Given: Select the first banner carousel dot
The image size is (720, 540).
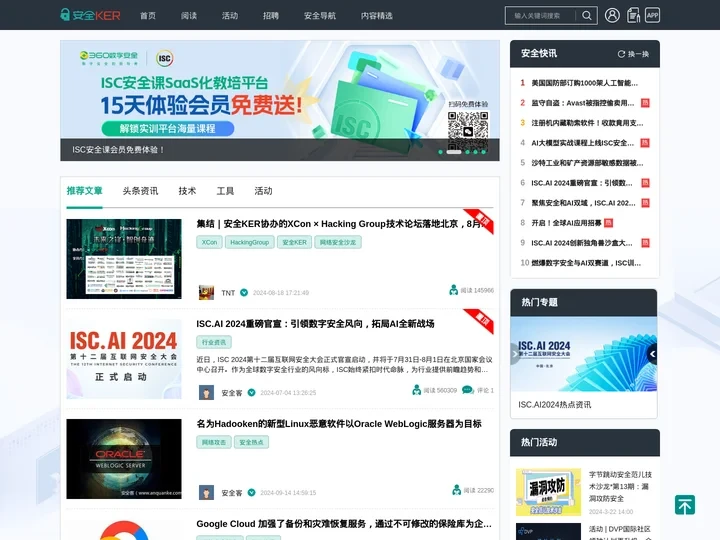Looking at the screenshot, I should point(440,152).
